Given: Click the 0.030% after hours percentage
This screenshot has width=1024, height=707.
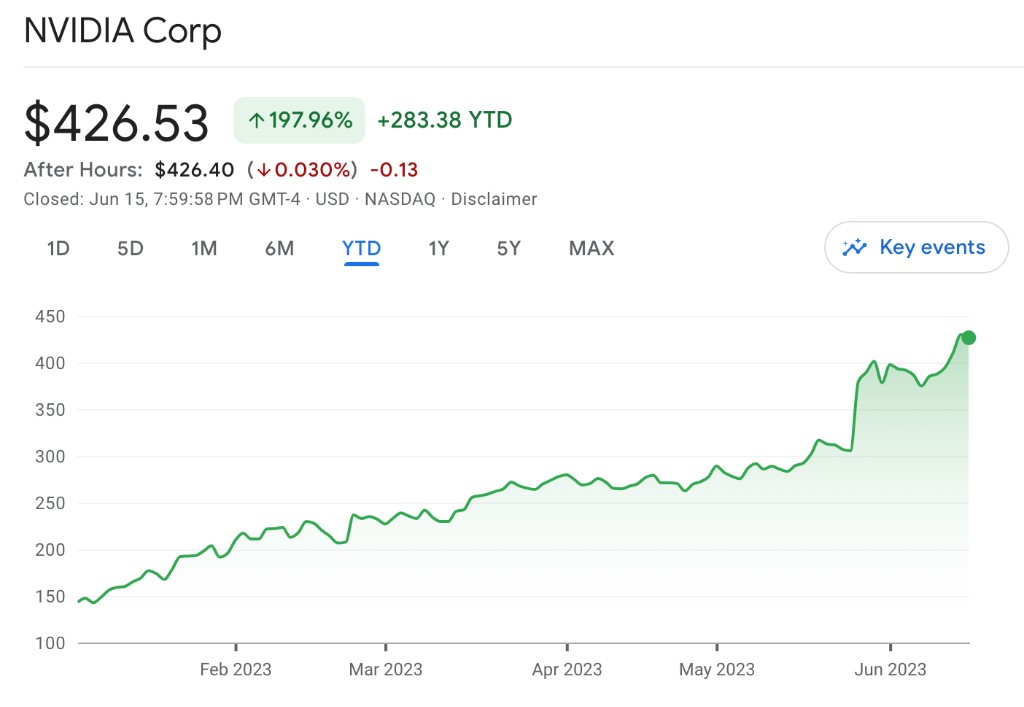Looking at the screenshot, I should (x=313, y=170).
